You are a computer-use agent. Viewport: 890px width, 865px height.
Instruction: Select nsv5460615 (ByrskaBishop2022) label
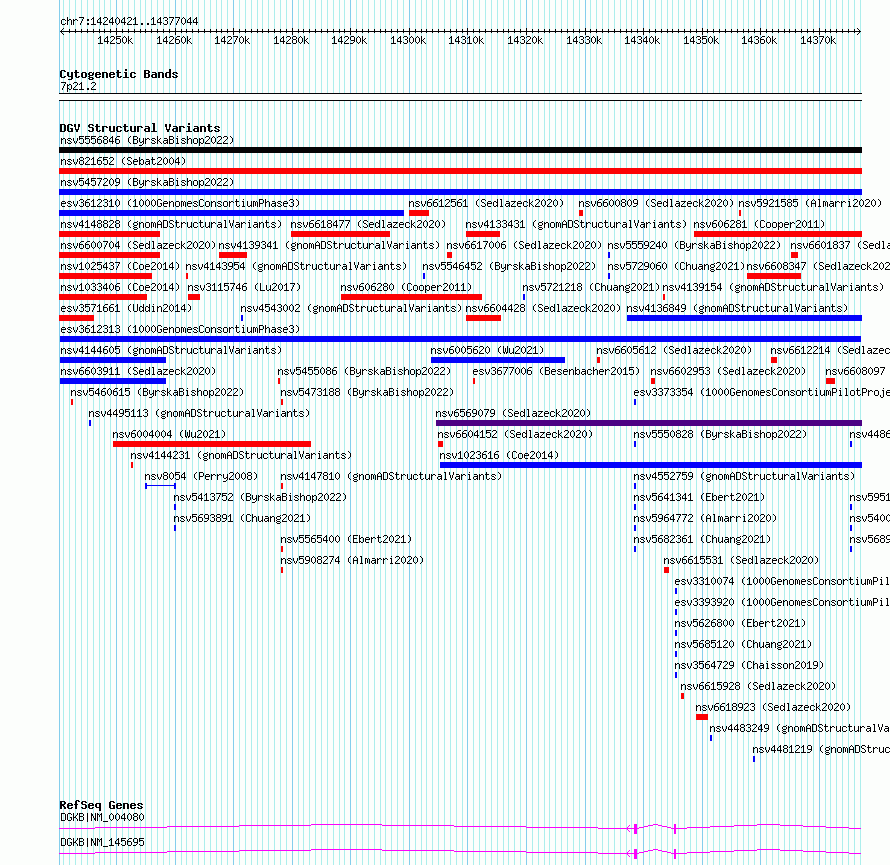157,392
